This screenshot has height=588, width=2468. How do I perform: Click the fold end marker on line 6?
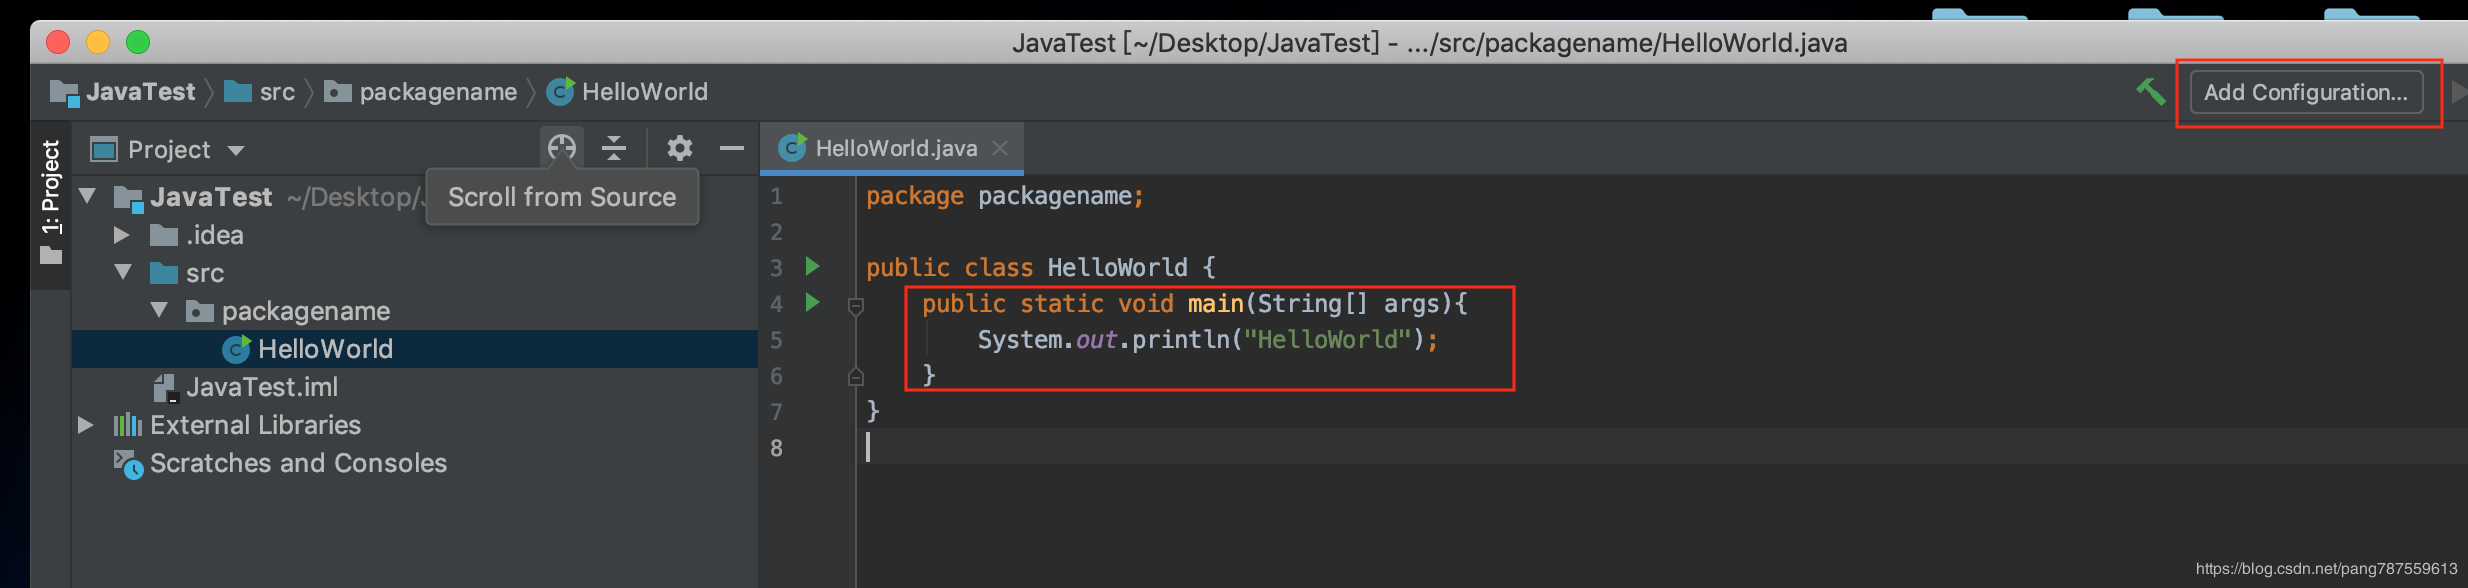point(856,376)
